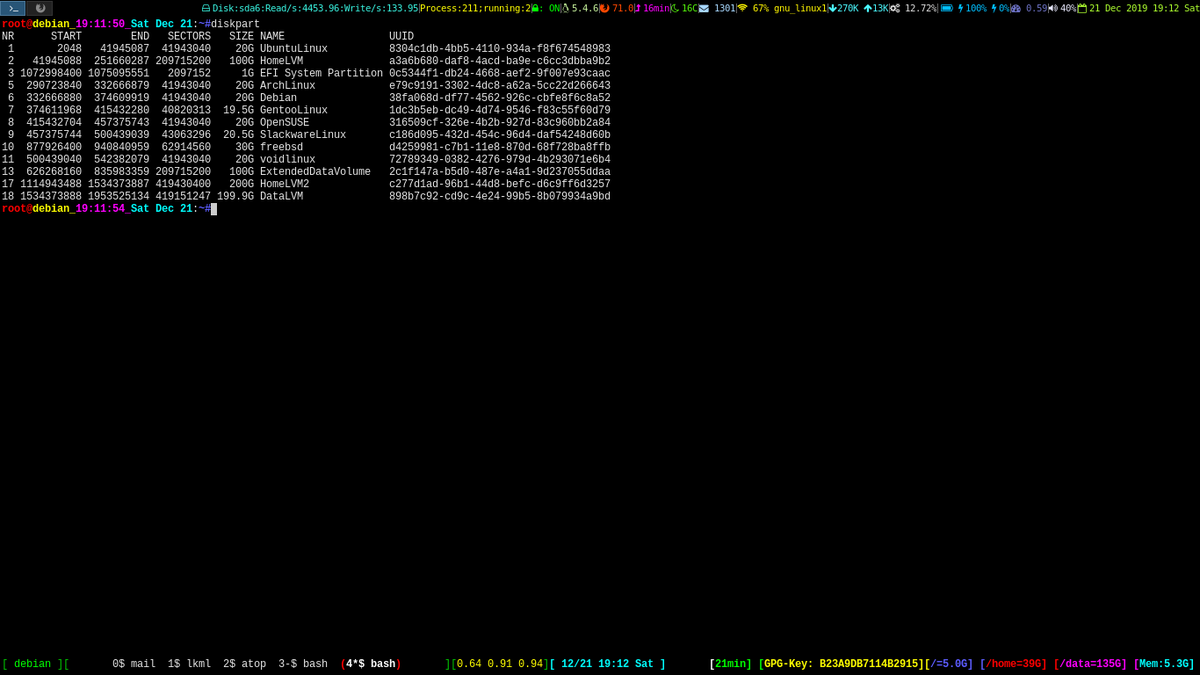Click the DataLVM UUID 898b7c92 value
This screenshot has width=1200, height=675.
(x=500, y=196)
